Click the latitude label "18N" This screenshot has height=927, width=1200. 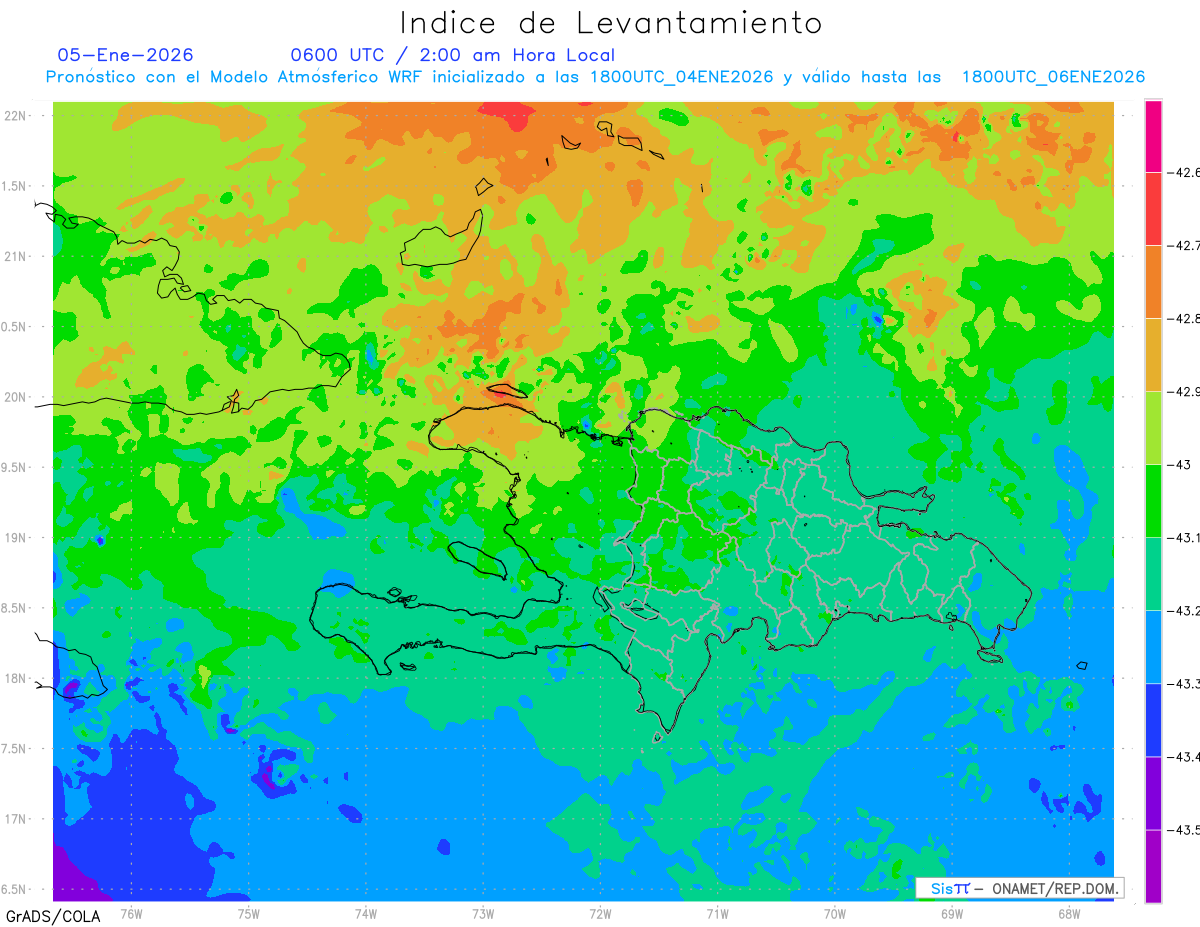(17, 679)
